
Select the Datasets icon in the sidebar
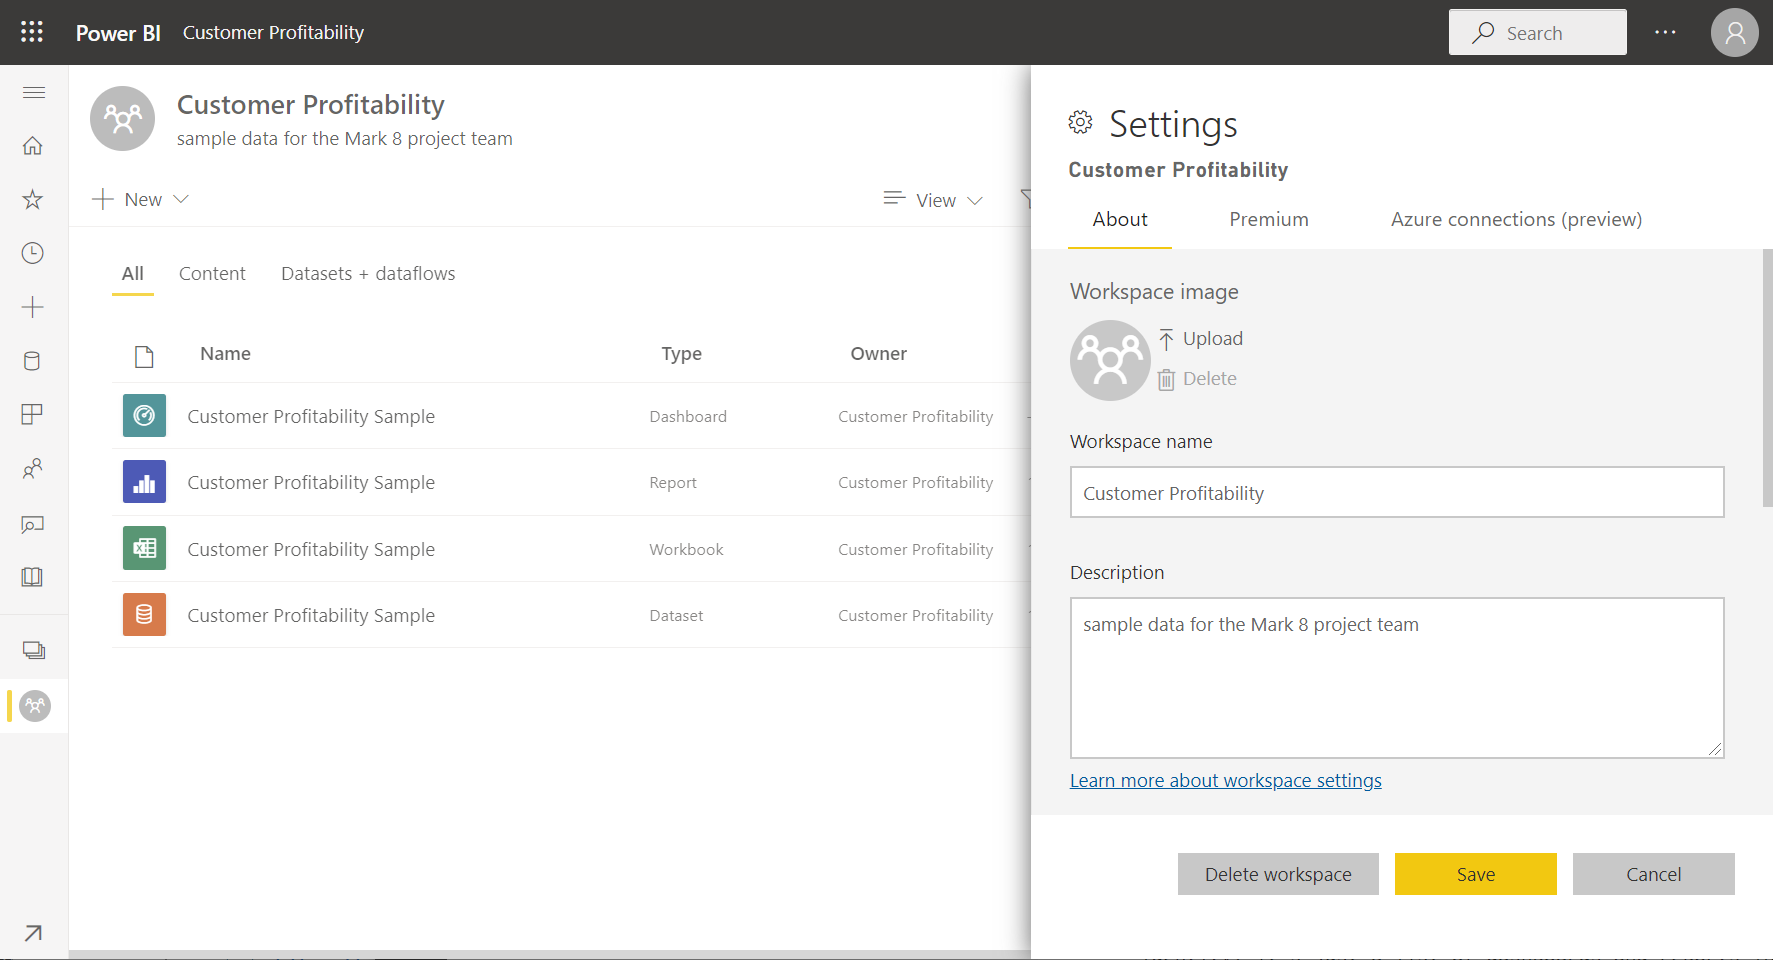[x=33, y=360]
